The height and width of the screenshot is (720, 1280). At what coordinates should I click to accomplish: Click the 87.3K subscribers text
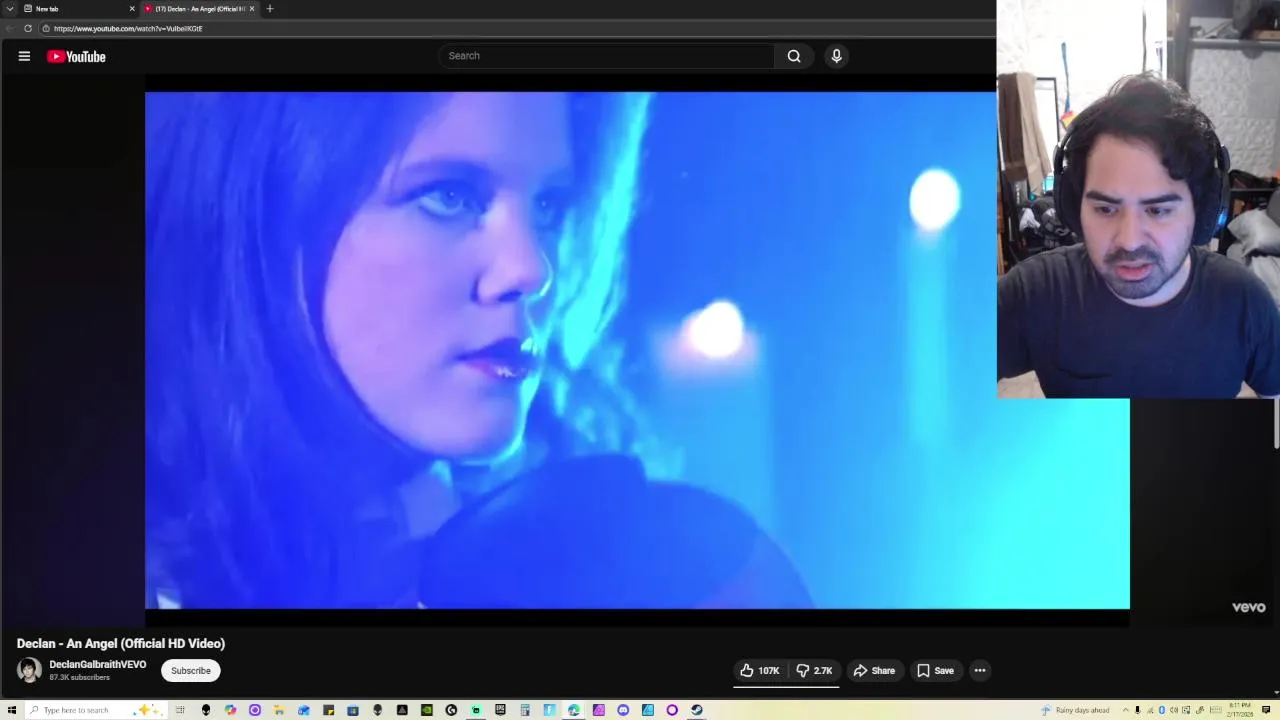[x=80, y=678]
